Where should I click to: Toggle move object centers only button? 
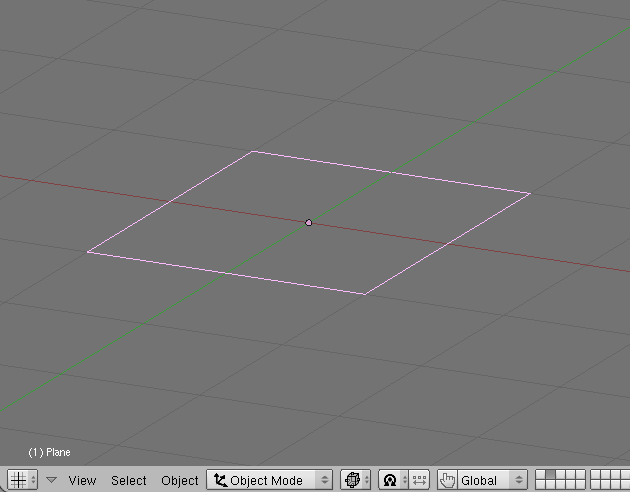pos(419,480)
